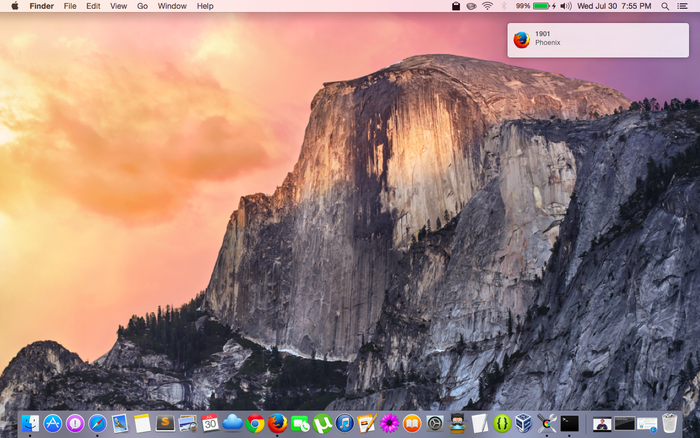
Task: Open the Finder application menu
Action: [x=42, y=6]
